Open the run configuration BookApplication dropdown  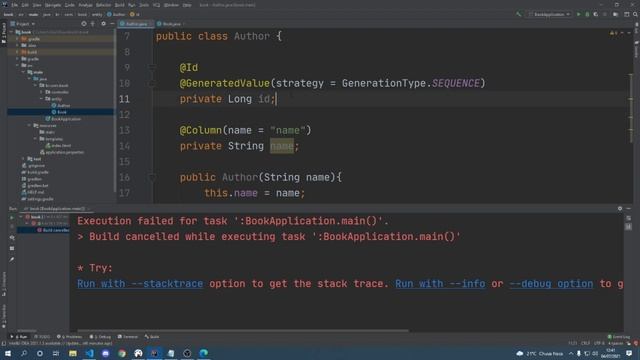click(x=549, y=14)
